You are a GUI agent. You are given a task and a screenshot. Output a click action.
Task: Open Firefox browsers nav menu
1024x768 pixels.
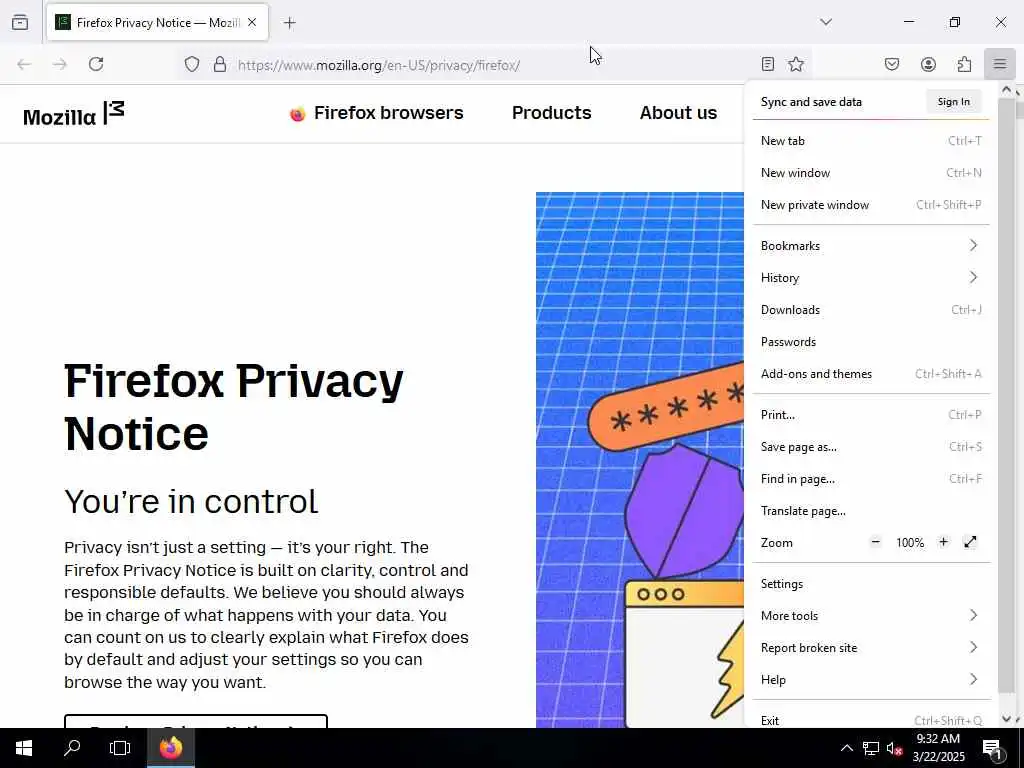(x=376, y=113)
